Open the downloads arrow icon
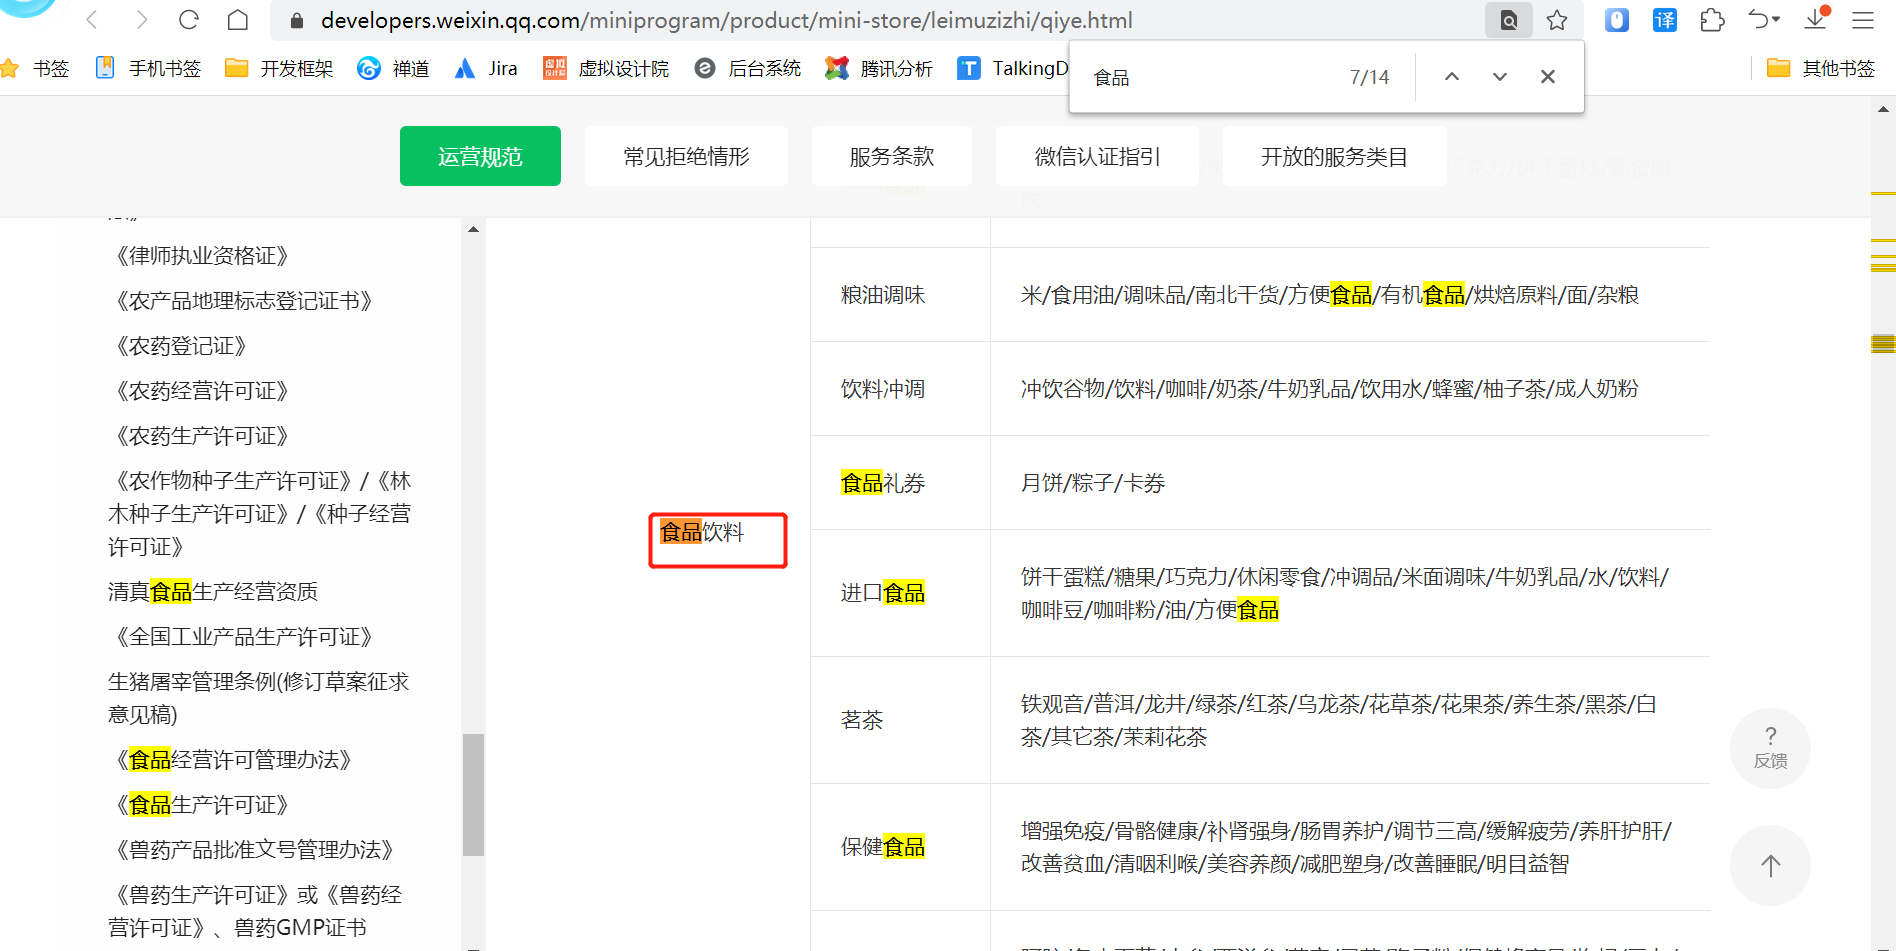Screen dimensions: 1896x951 [x=1816, y=18]
